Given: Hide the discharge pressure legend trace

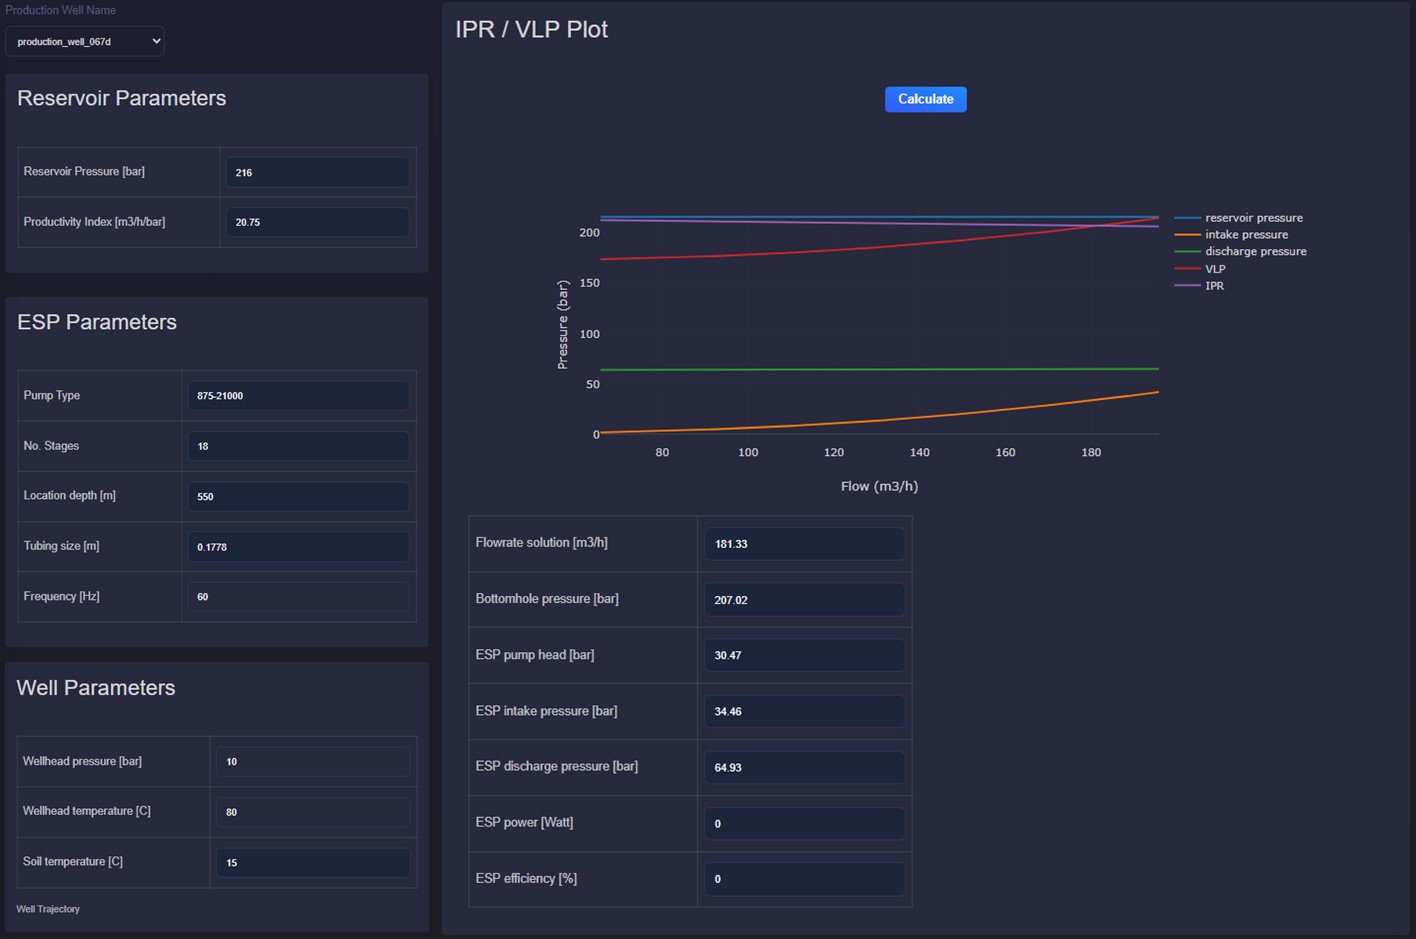Looking at the screenshot, I should pyautogui.click(x=1255, y=252).
